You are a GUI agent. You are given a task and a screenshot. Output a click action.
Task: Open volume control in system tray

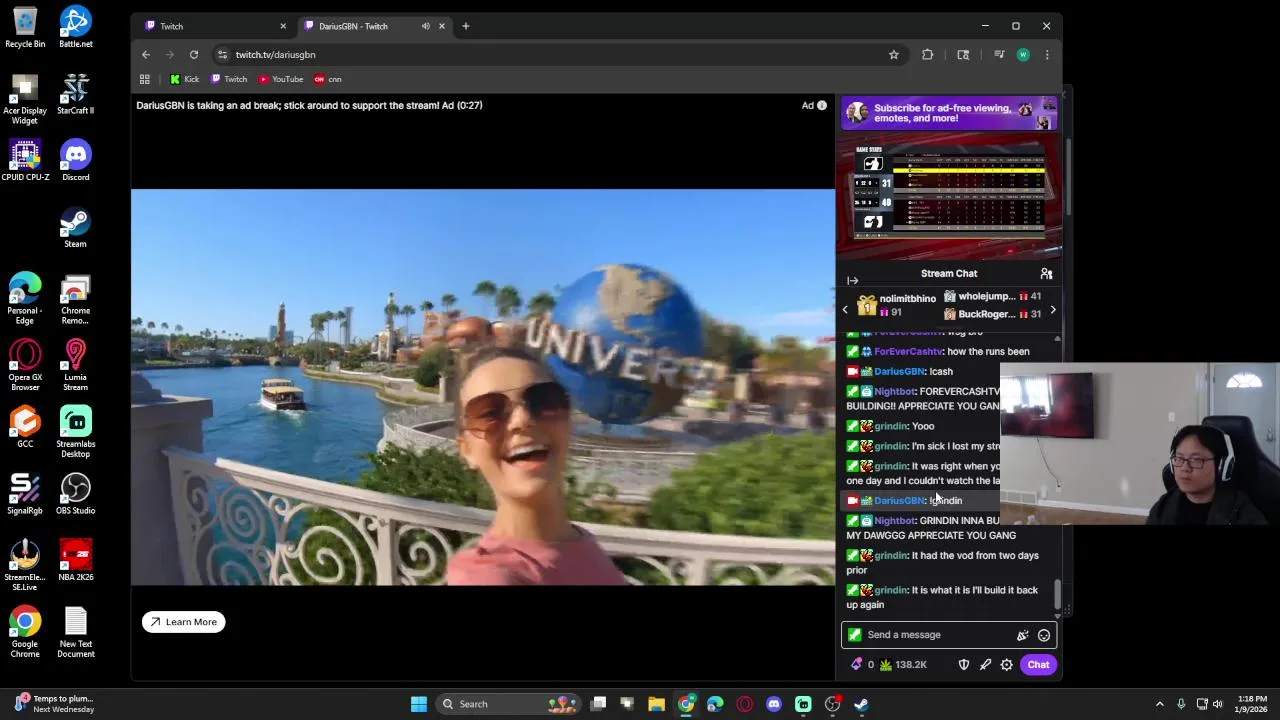click(1218, 704)
